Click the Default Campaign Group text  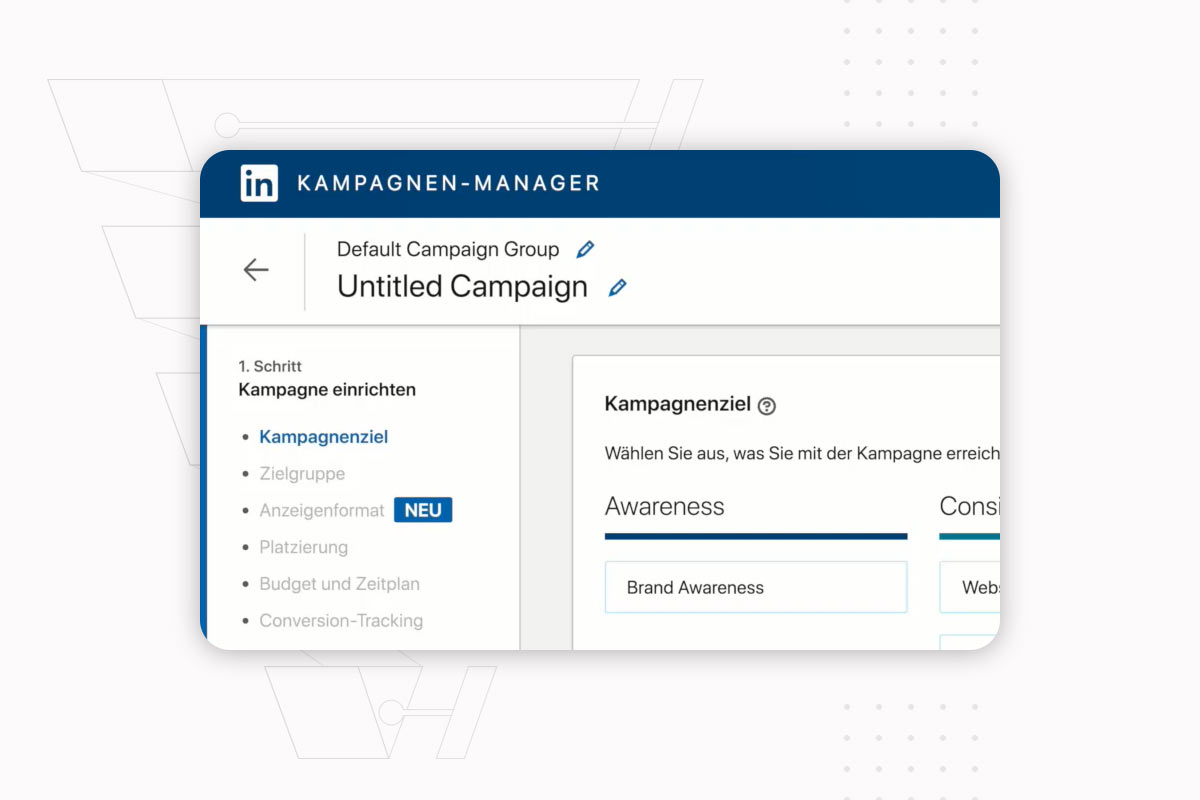pos(448,249)
